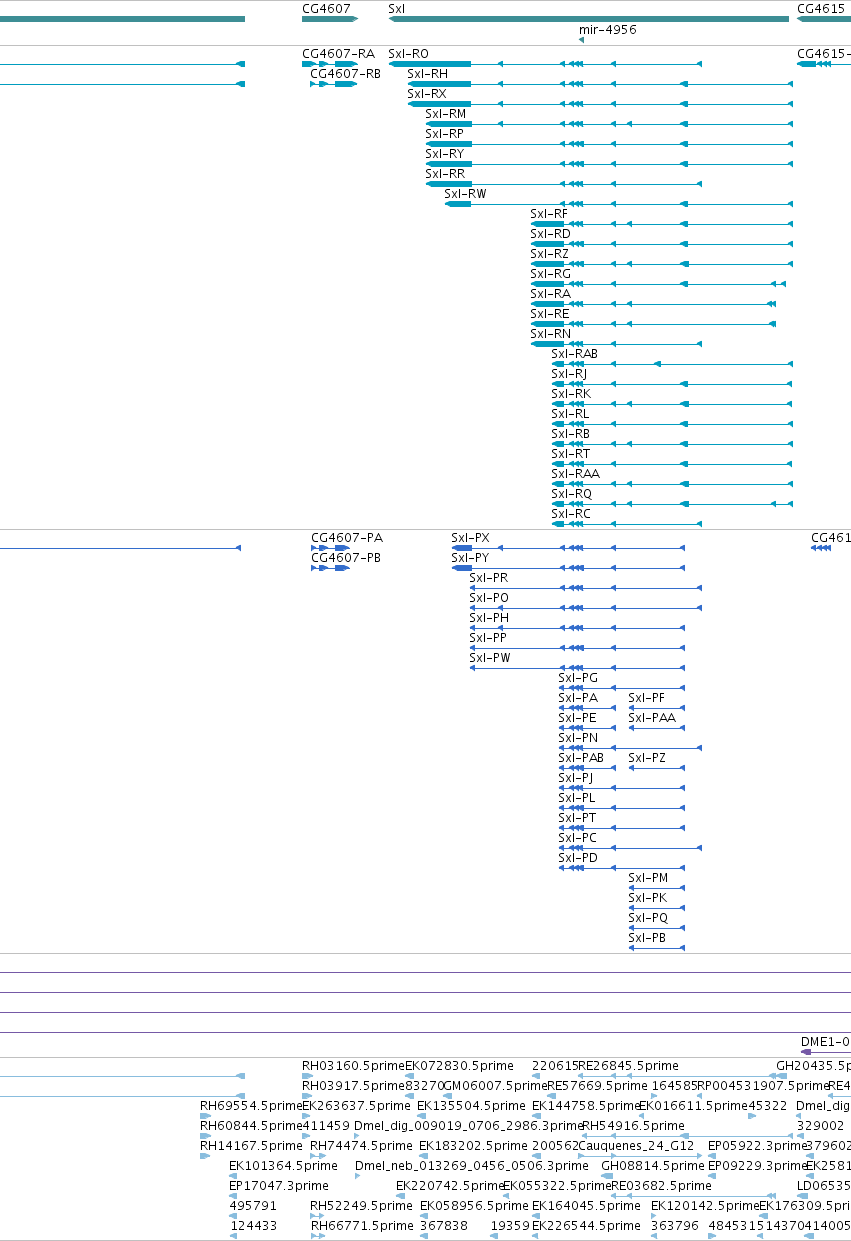Screen dimensions: 851x1241
Task: Open transcript Sxl-RAA
Action: [x=575, y=474]
